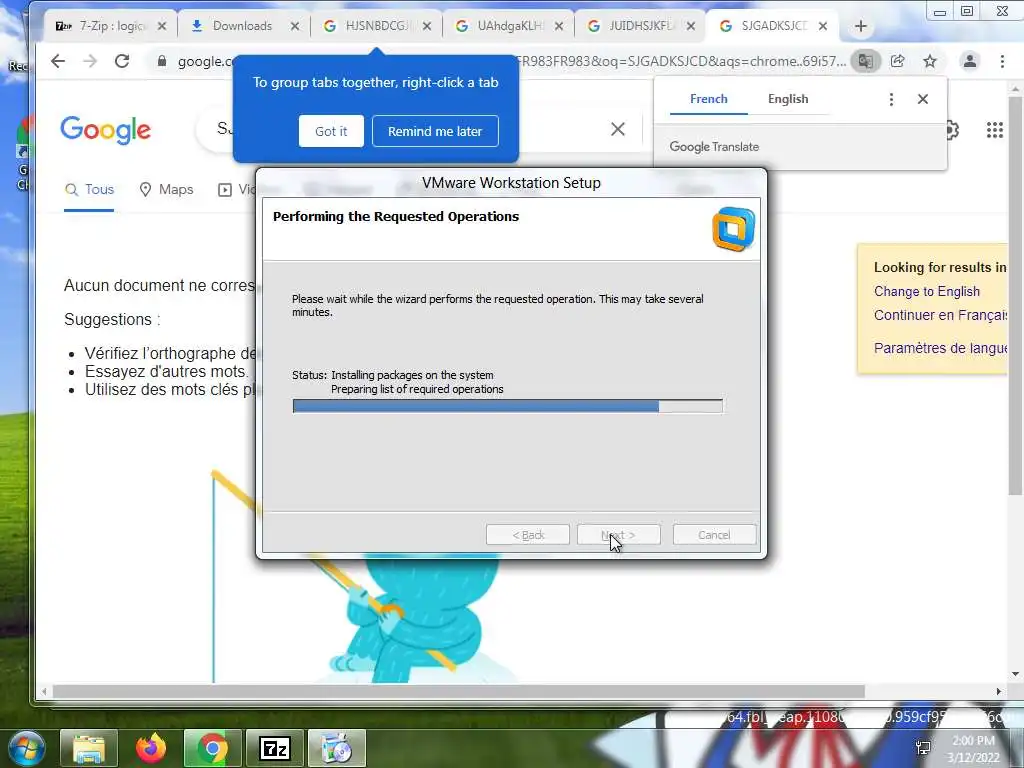Click the VMware Workstation logo in setup
The width and height of the screenshot is (1024, 768).
tap(733, 229)
